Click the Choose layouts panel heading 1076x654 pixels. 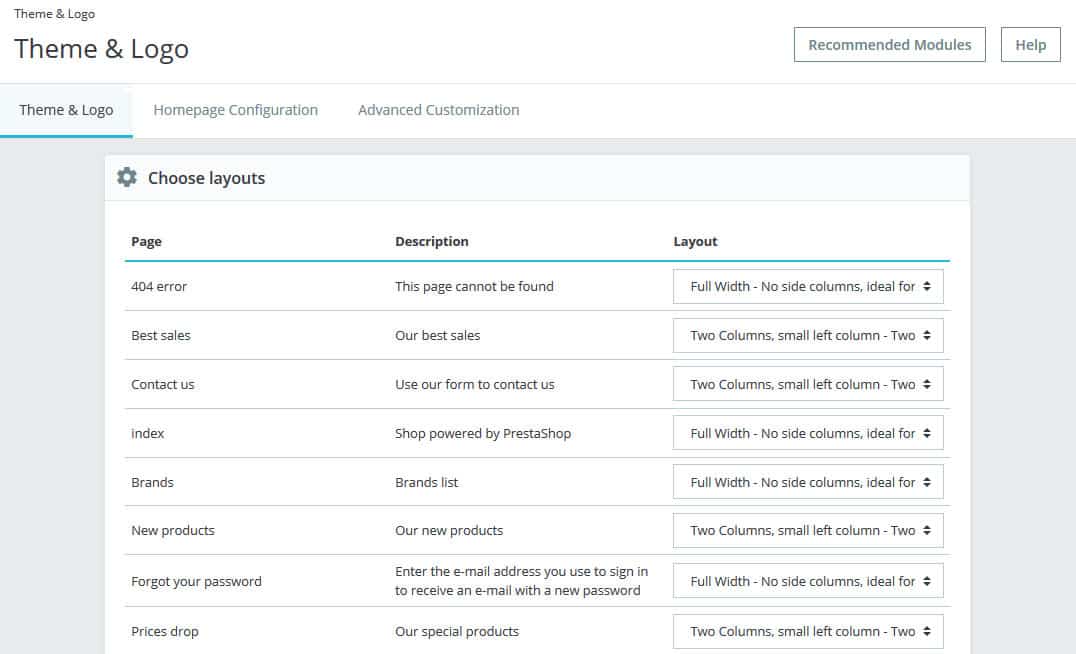(206, 178)
